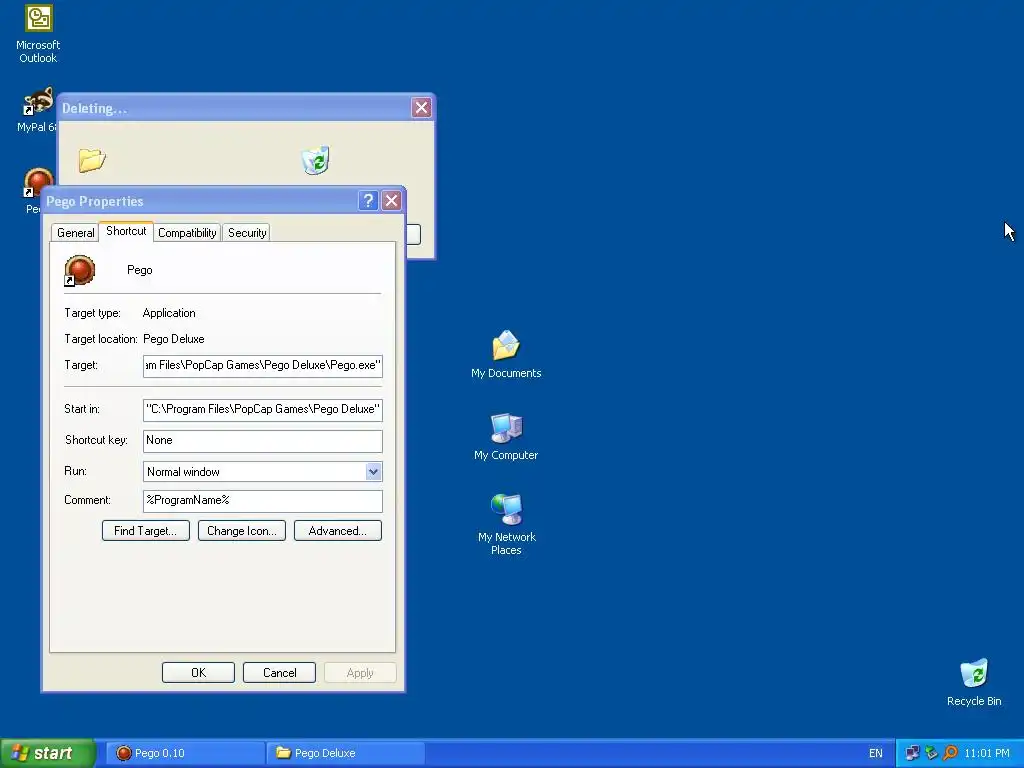Click the EN language indicator
The height and width of the screenshot is (768, 1024).
(x=876, y=753)
